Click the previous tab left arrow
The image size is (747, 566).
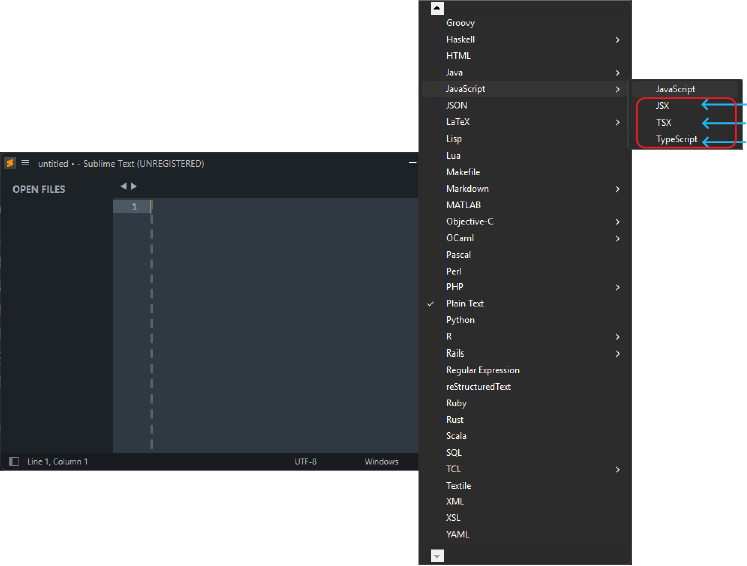coord(123,186)
